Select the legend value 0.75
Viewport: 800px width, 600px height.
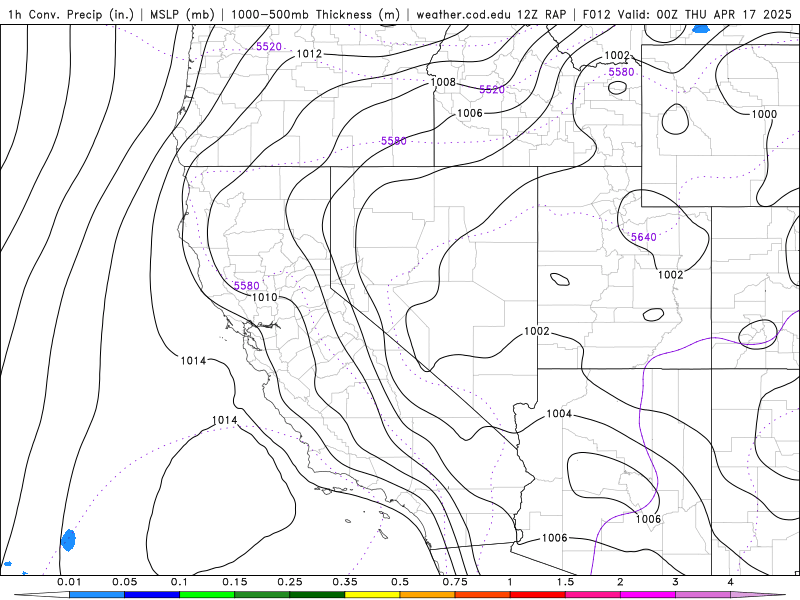click(455, 582)
